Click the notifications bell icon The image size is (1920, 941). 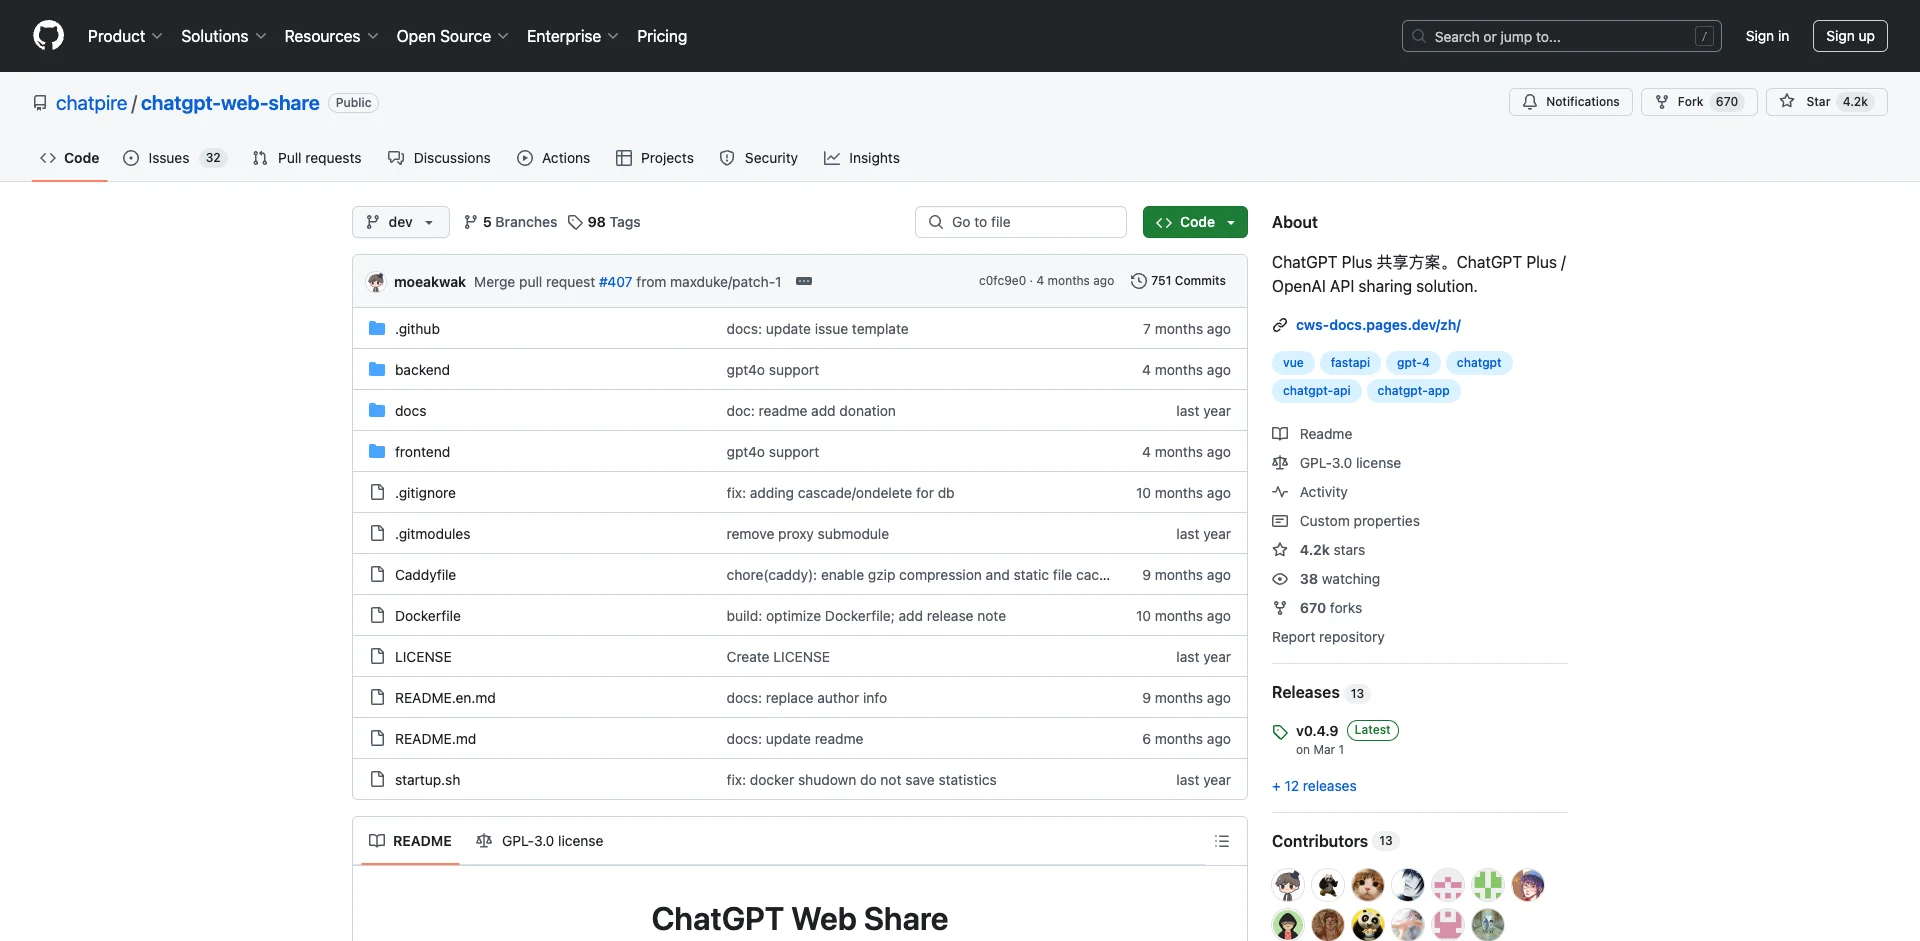(x=1530, y=102)
